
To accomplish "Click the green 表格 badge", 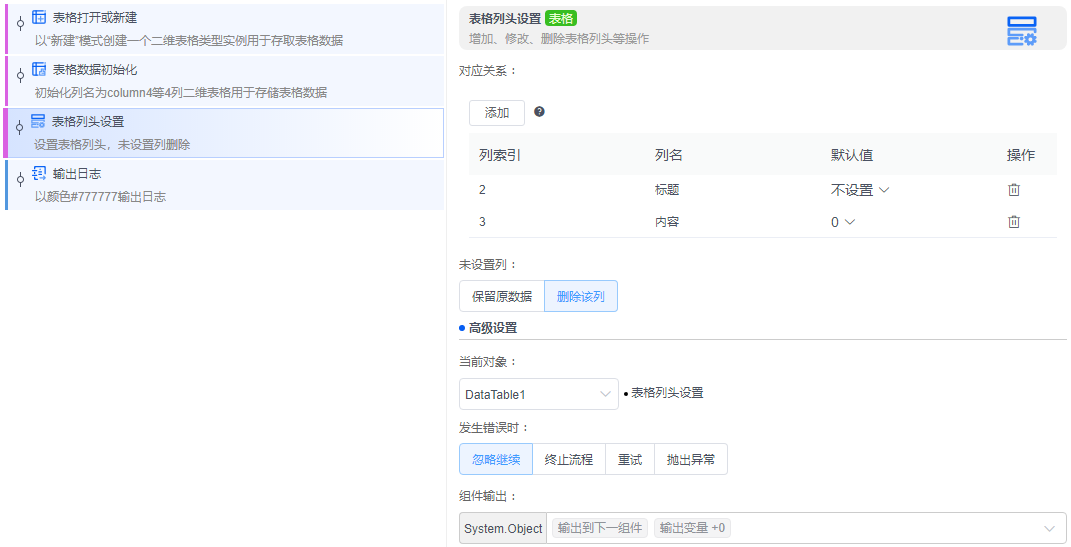I will [561, 19].
